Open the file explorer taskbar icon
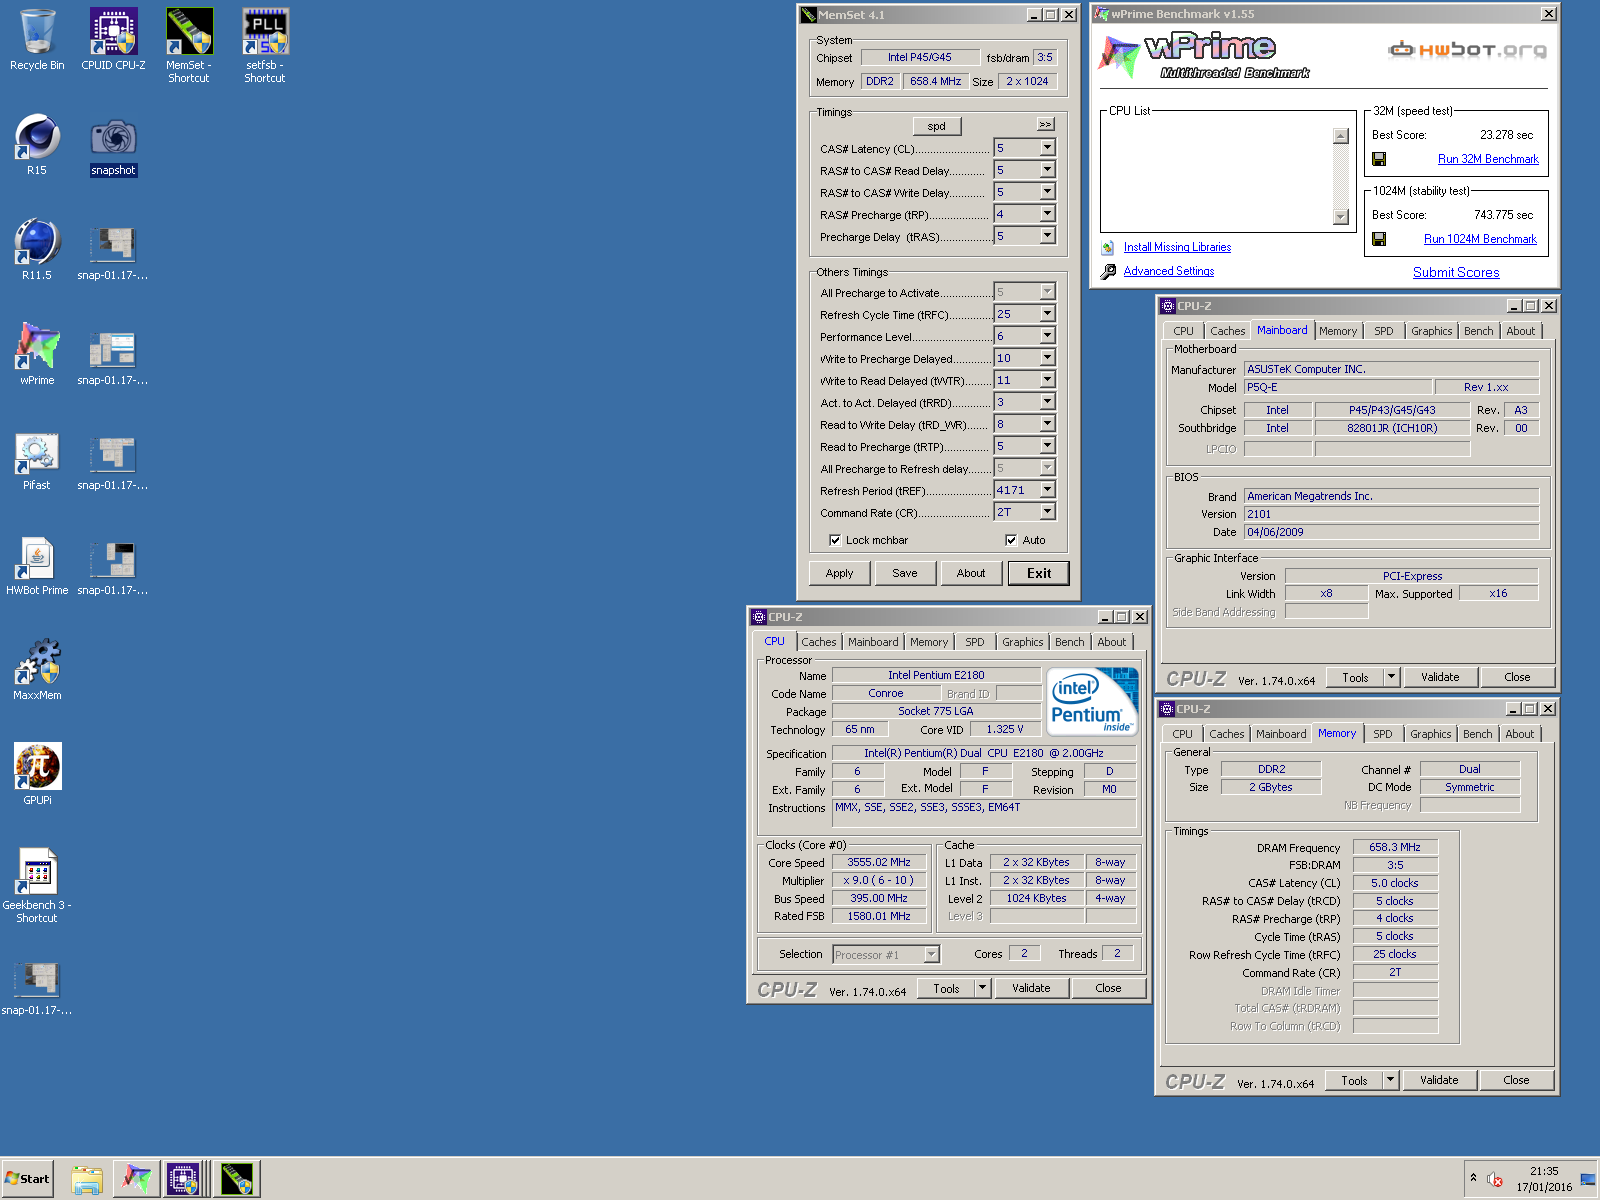 (87, 1179)
